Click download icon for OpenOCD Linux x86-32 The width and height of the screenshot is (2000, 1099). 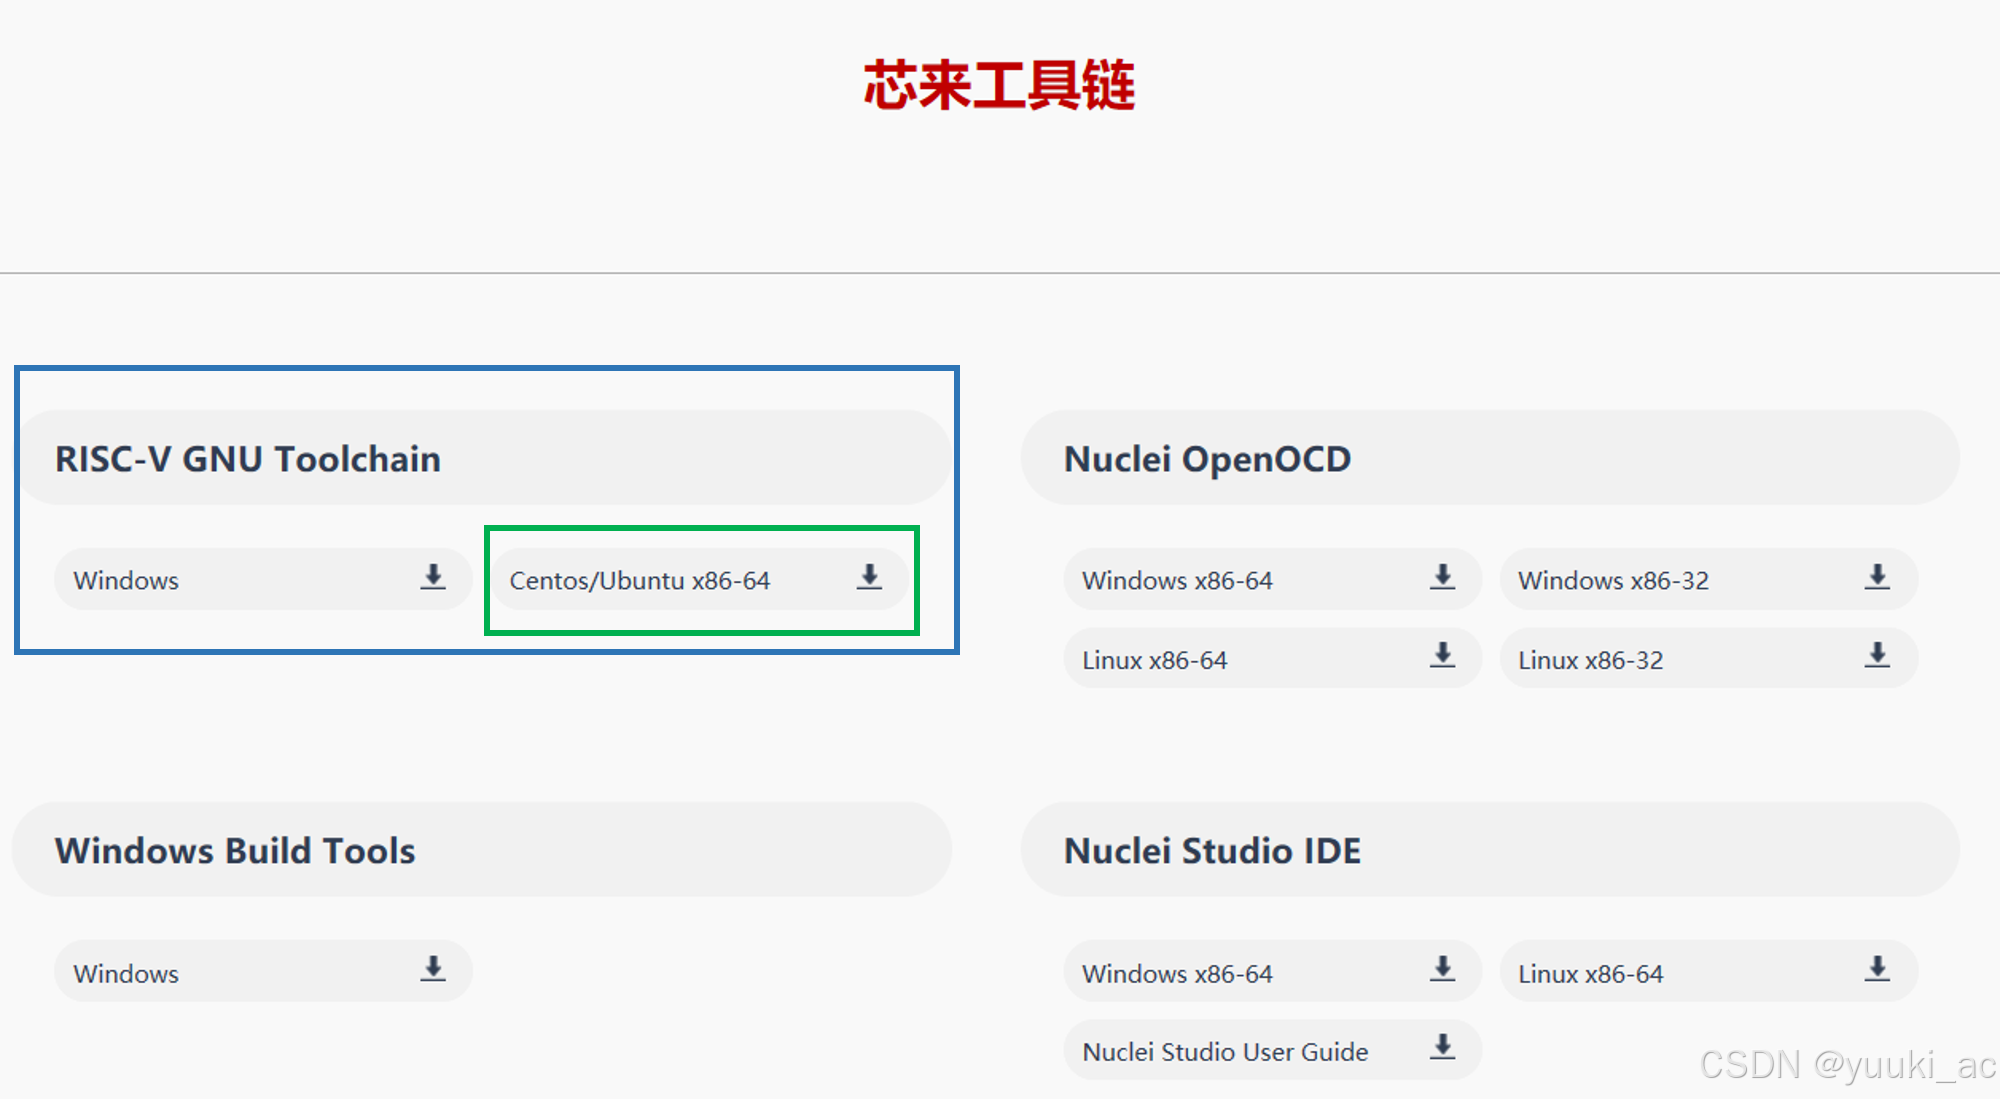click(1878, 656)
